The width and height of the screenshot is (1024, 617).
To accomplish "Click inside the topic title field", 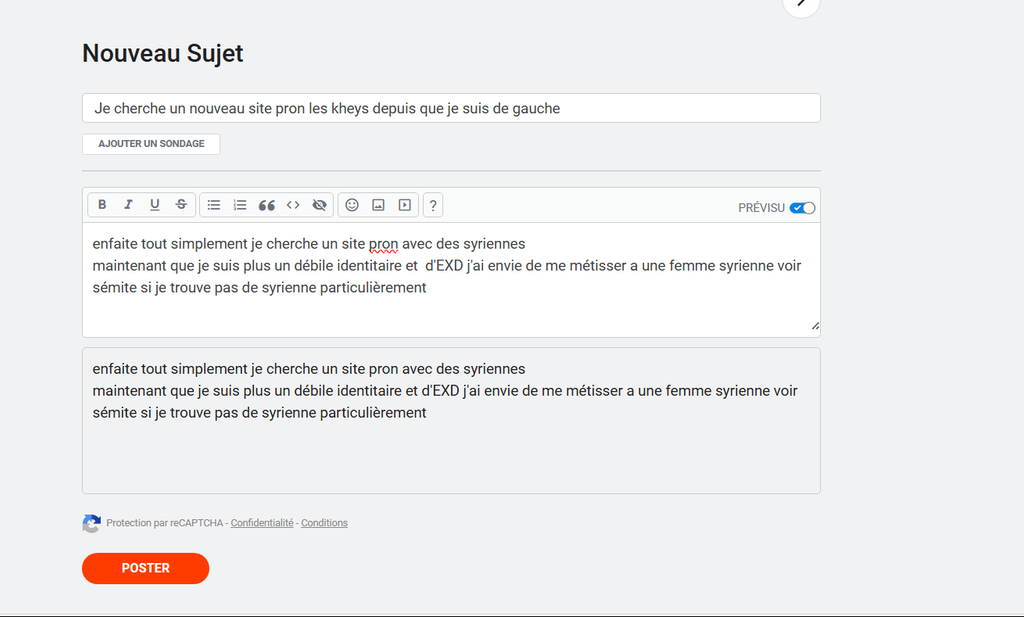I will click(x=451, y=108).
